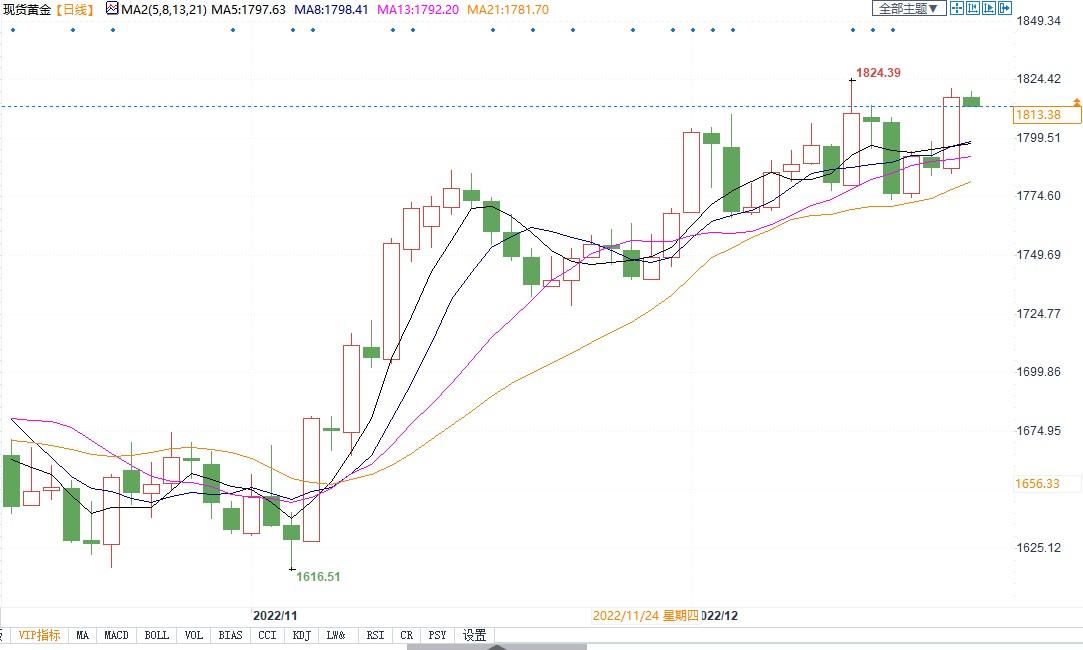Click the jump-to-latest arrow icon

click(x=1004, y=8)
